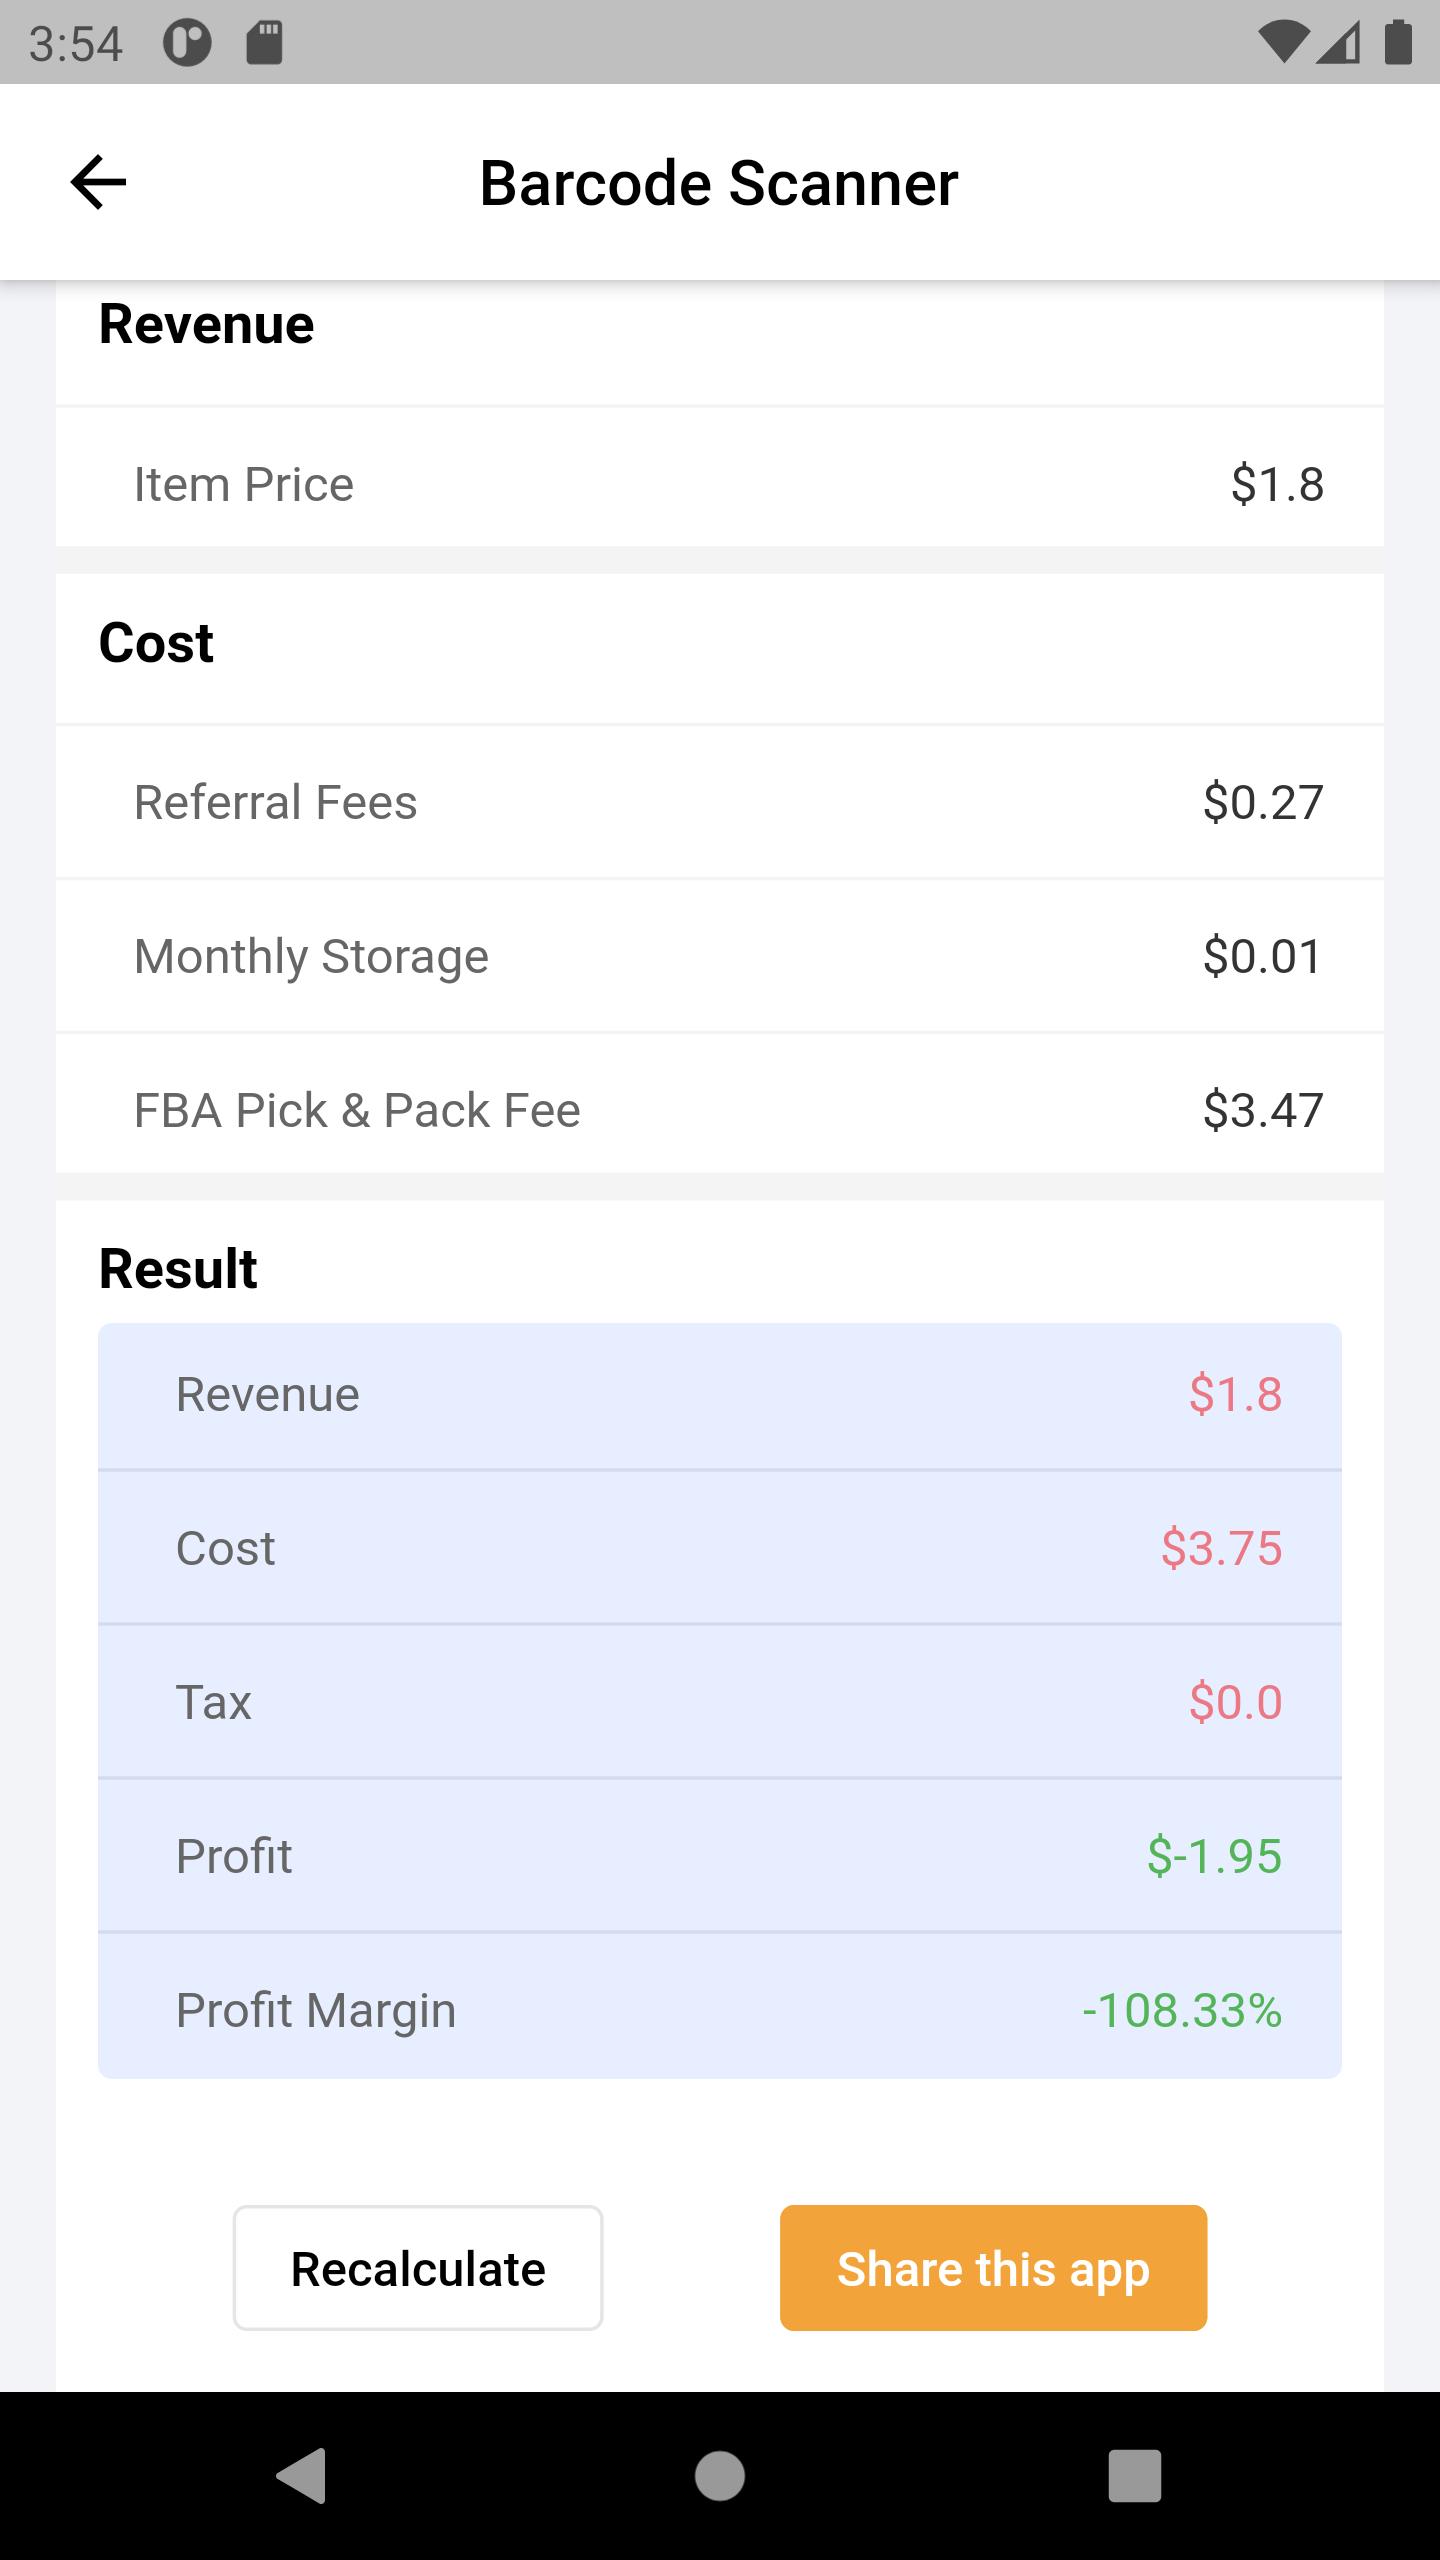Tap the battery icon in status bar
The width and height of the screenshot is (1440, 2560).
tap(1398, 43)
